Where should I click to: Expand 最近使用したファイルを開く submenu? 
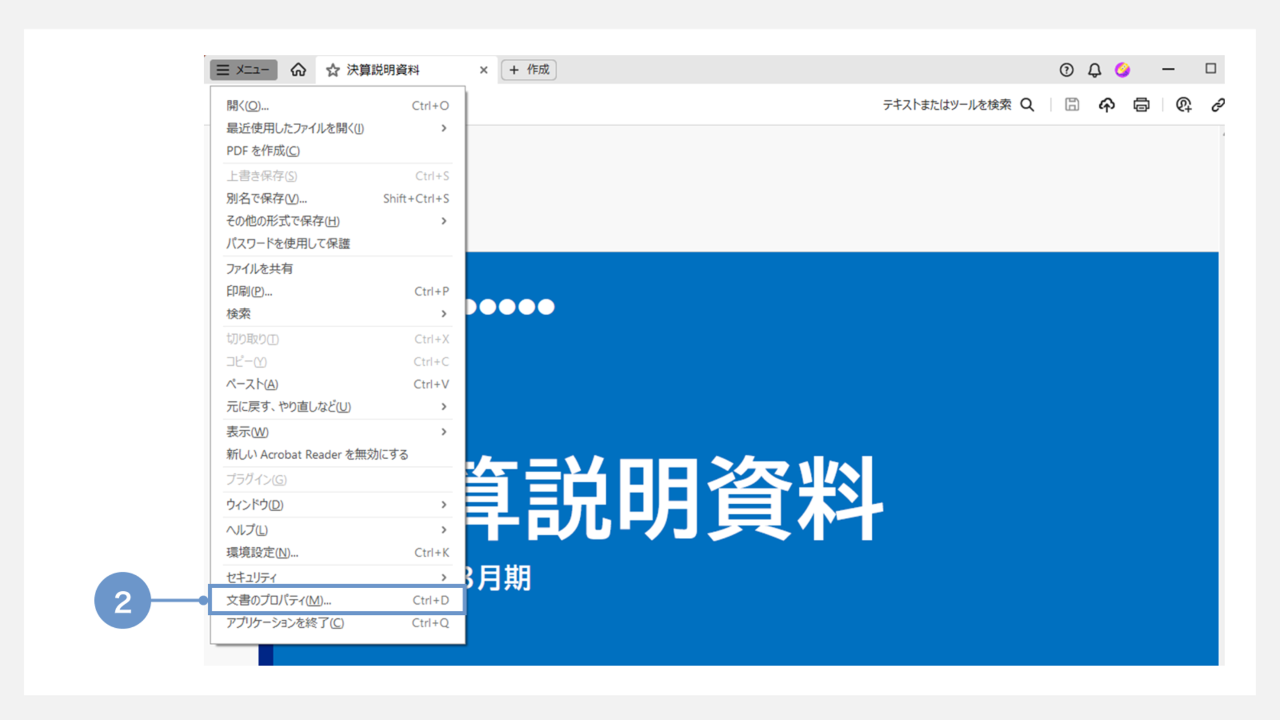[338, 128]
